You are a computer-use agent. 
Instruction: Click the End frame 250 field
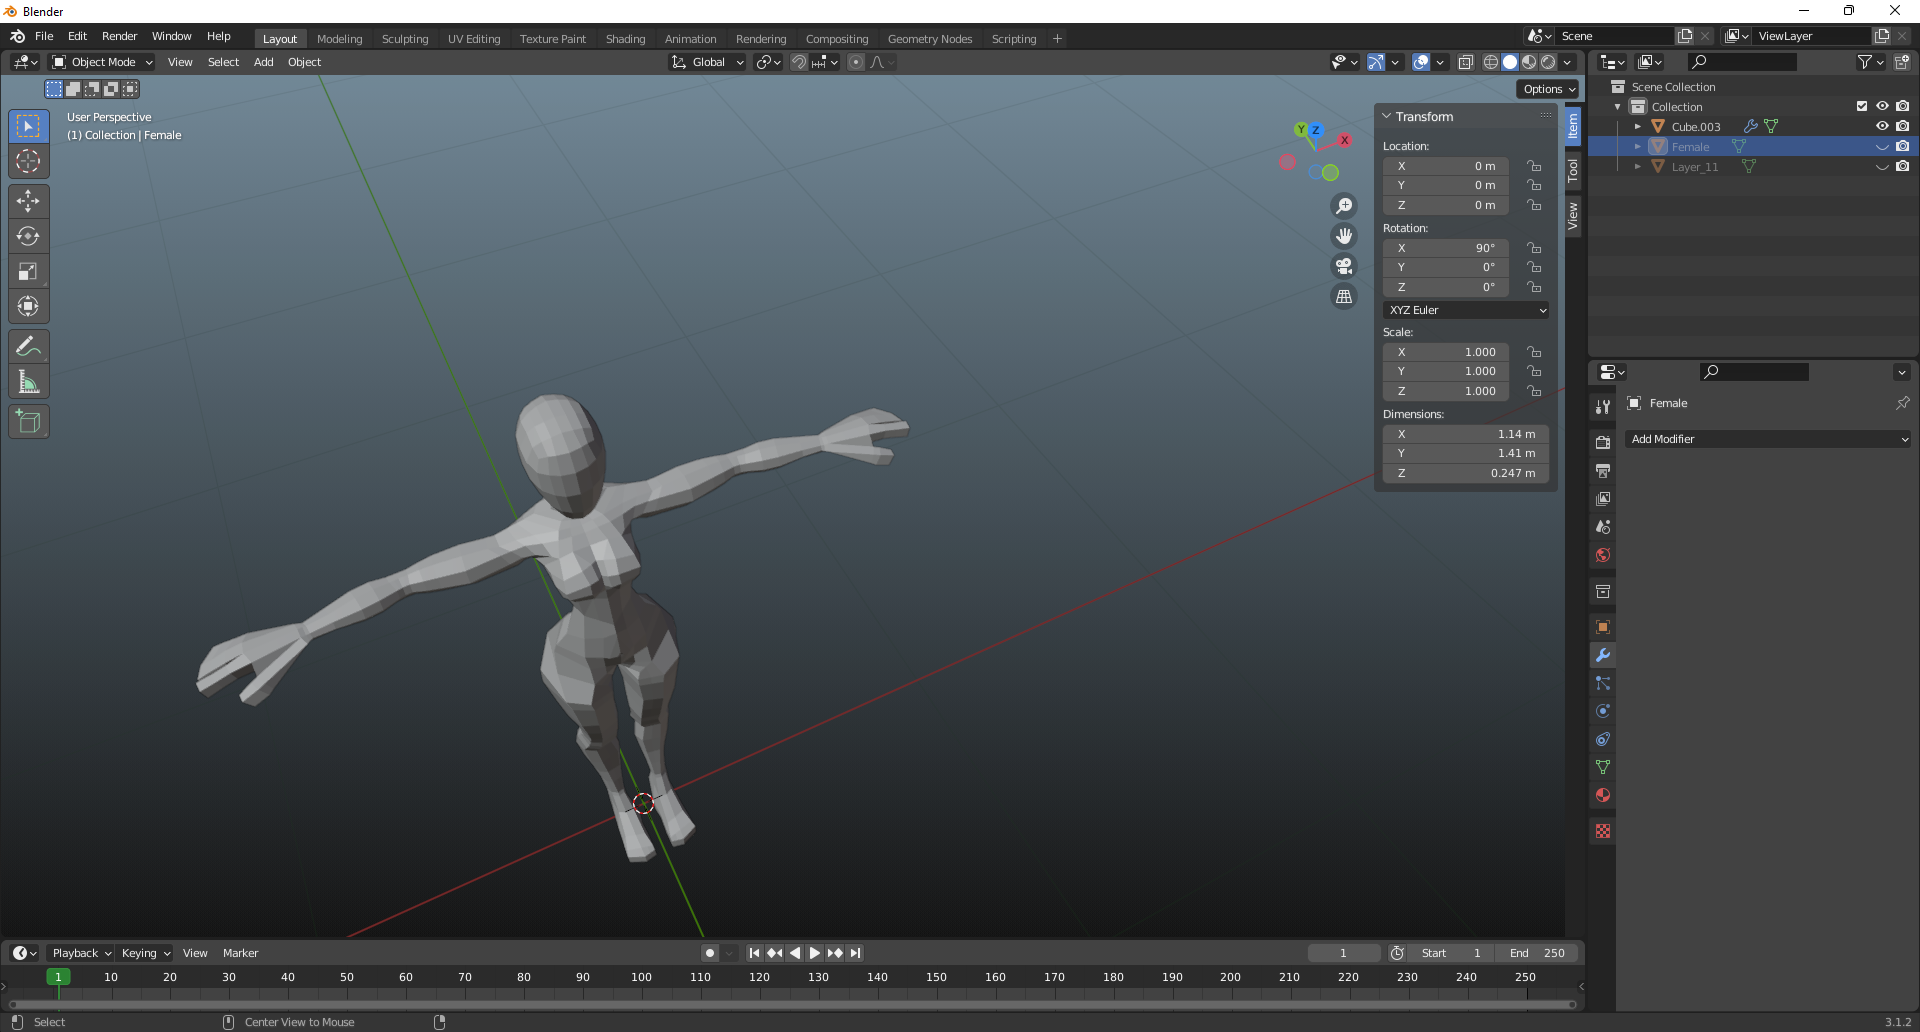click(1537, 953)
